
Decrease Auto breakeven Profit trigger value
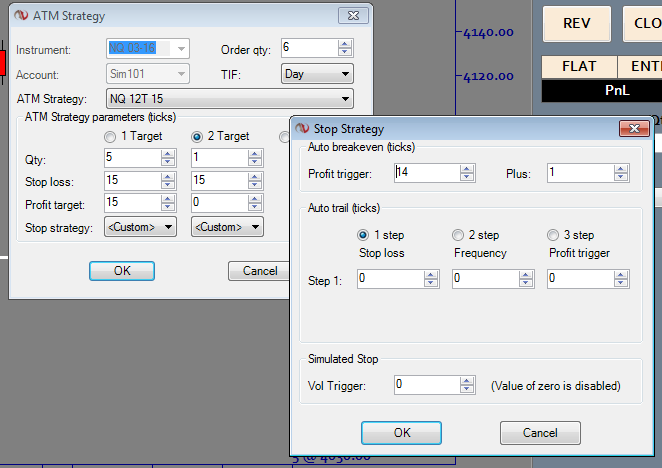[x=467, y=177]
